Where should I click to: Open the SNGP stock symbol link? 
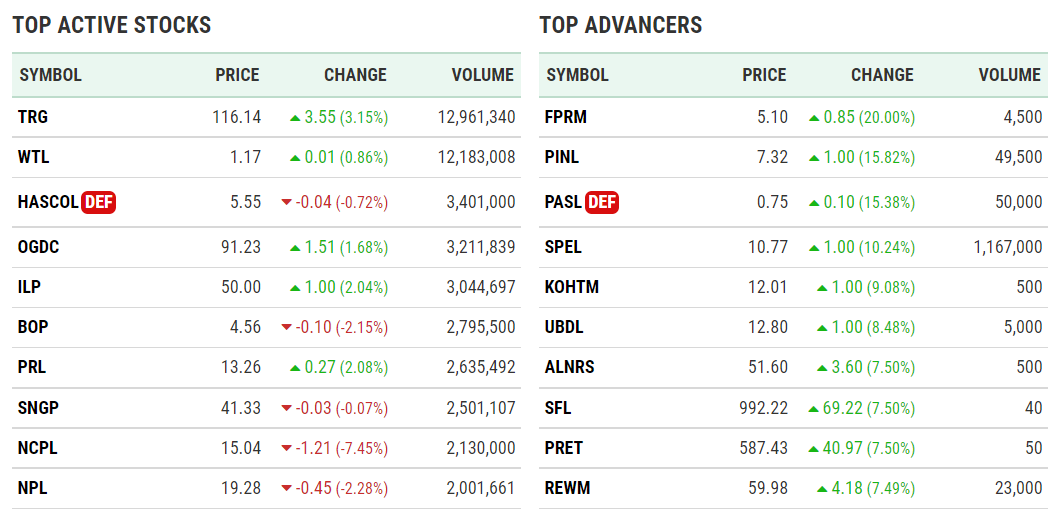(x=38, y=408)
